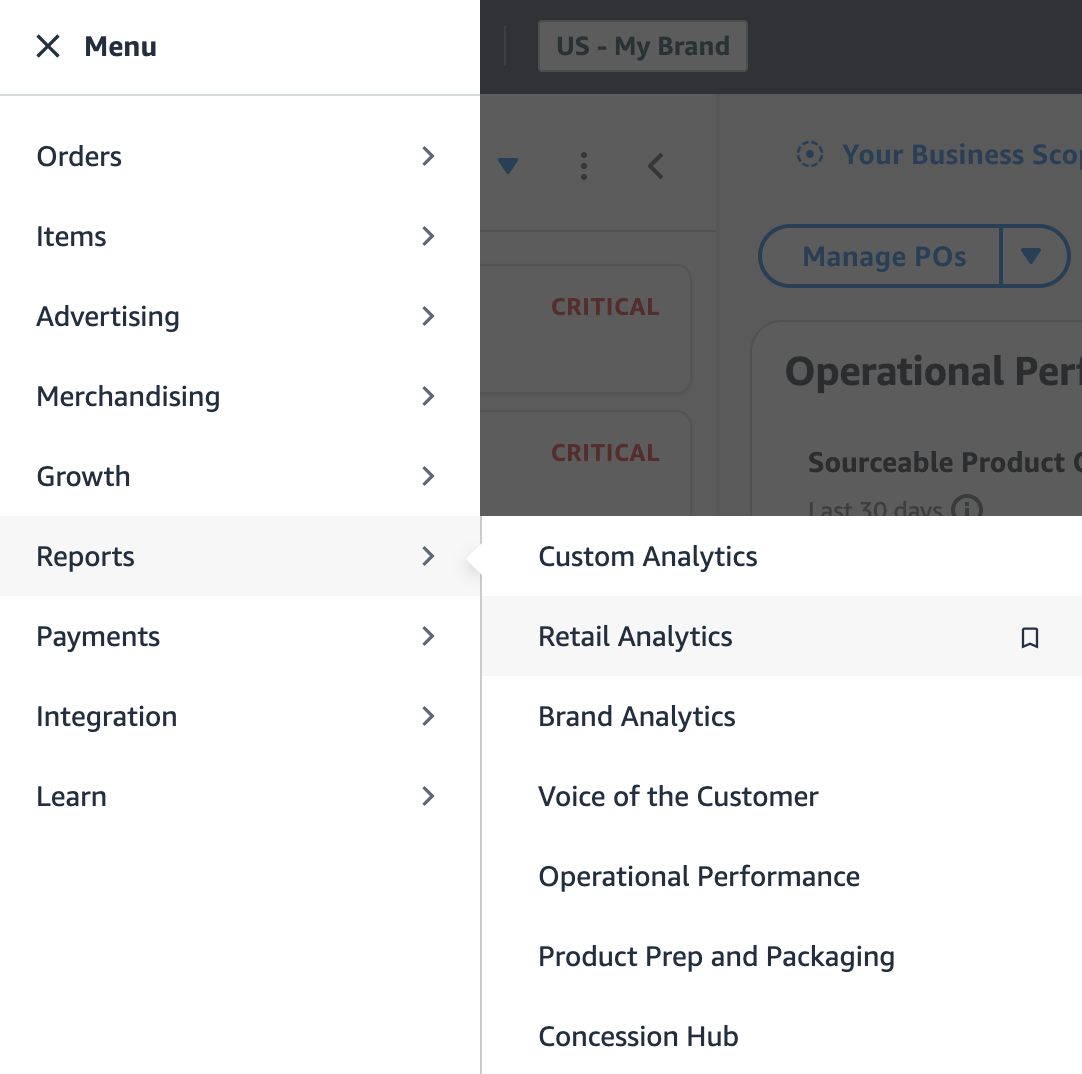Image resolution: width=1082 pixels, height=1074 pixels.
Task: Click the Manage POs button
Action: point(881,256)
